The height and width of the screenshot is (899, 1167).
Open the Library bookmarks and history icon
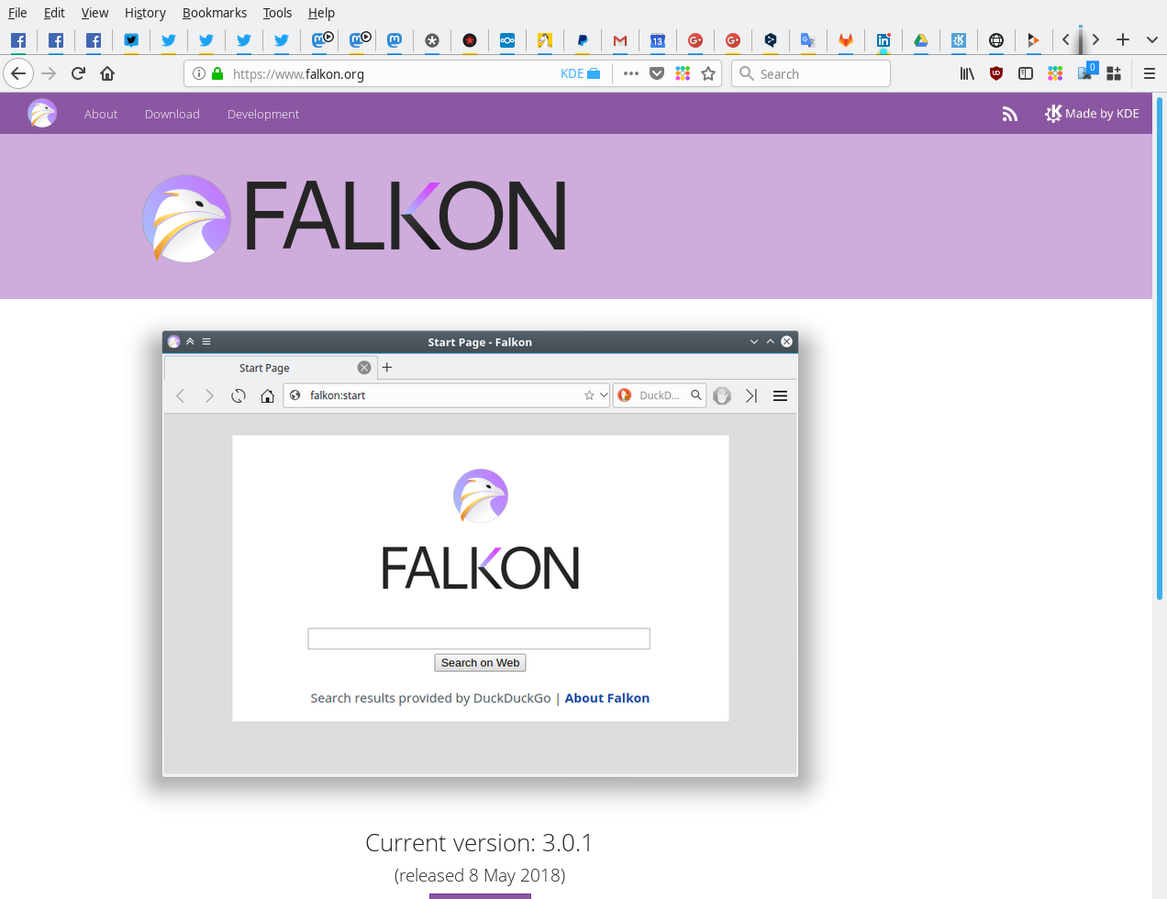click(967, 73)
